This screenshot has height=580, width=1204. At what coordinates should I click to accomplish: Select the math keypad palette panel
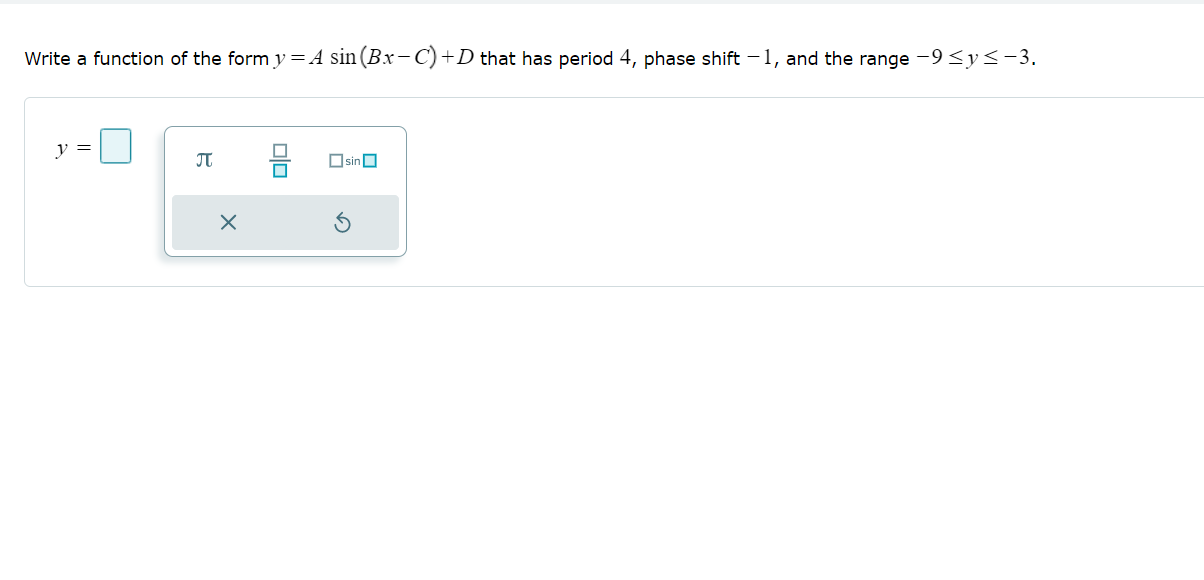click(x=285, y=190)
